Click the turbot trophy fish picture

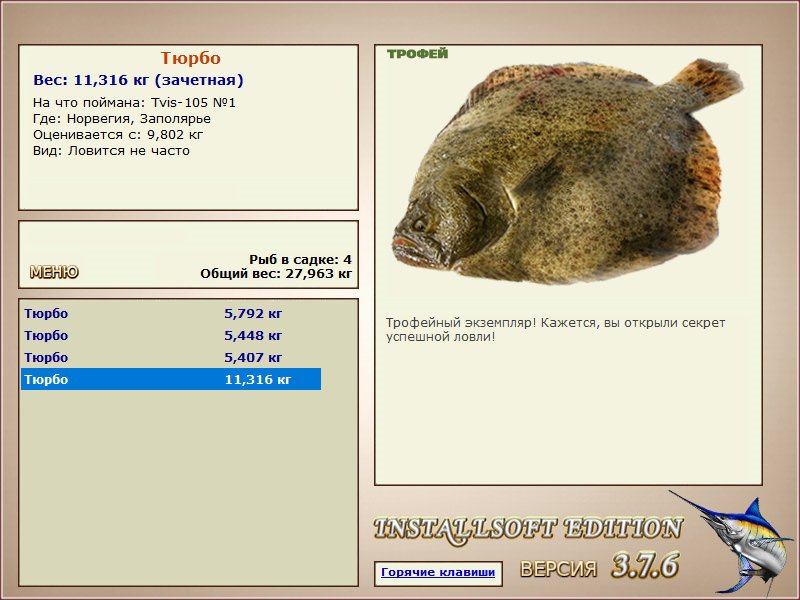tap(567, 172)
